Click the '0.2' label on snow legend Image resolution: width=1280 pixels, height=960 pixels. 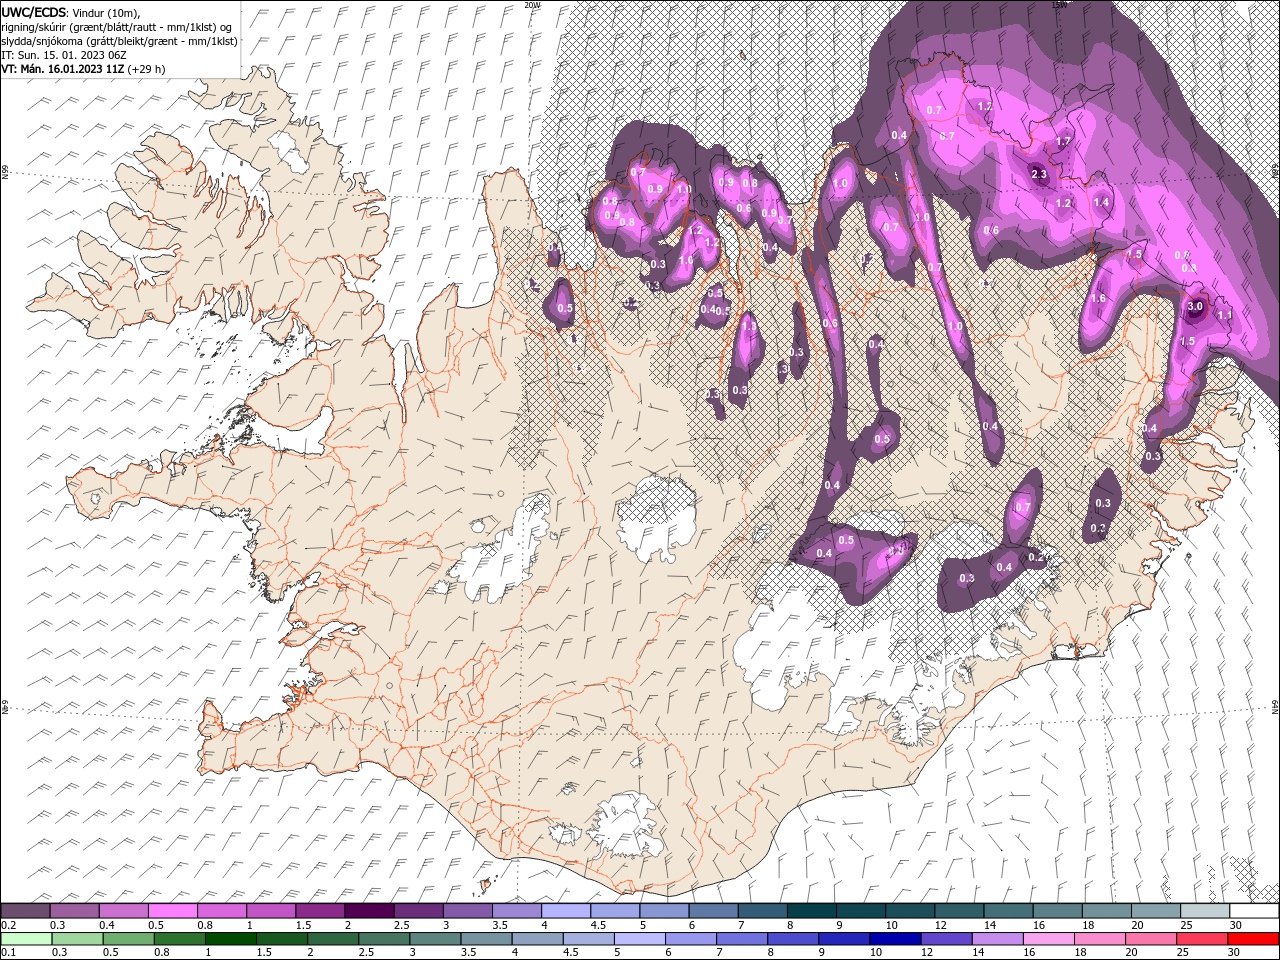(8, 925)
